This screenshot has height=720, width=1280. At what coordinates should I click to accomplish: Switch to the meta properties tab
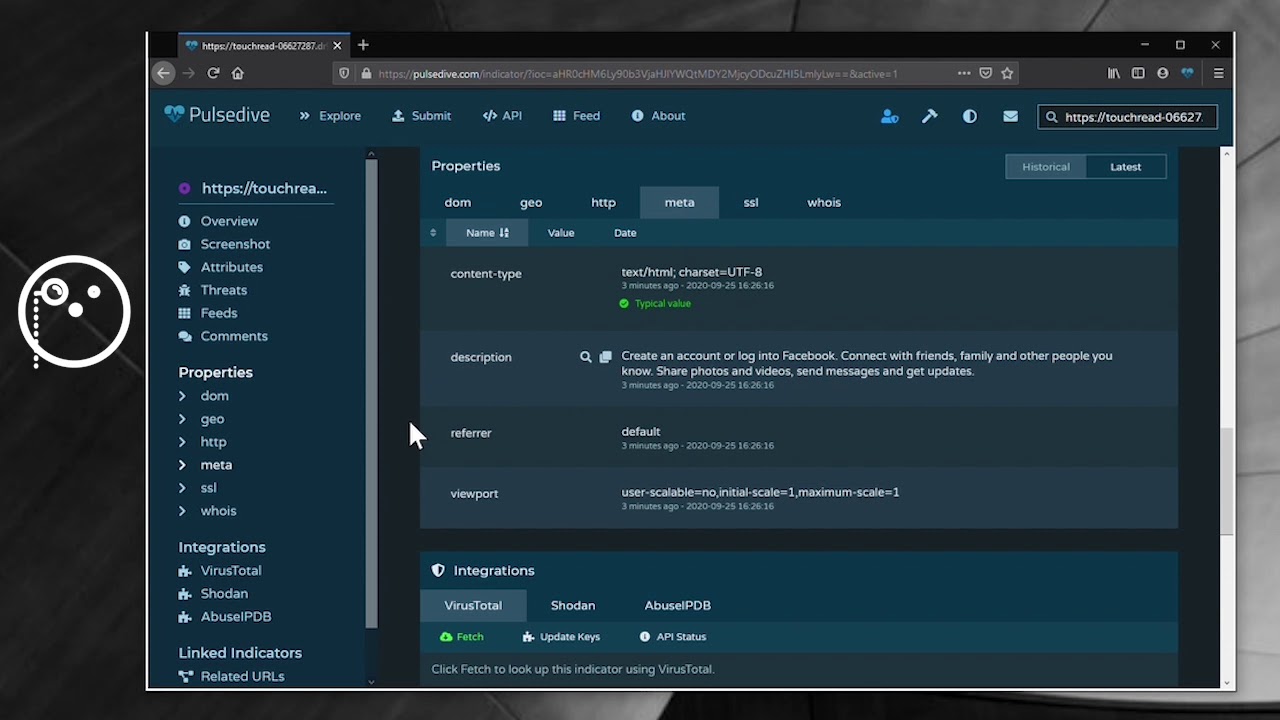(x=679, y=202)
